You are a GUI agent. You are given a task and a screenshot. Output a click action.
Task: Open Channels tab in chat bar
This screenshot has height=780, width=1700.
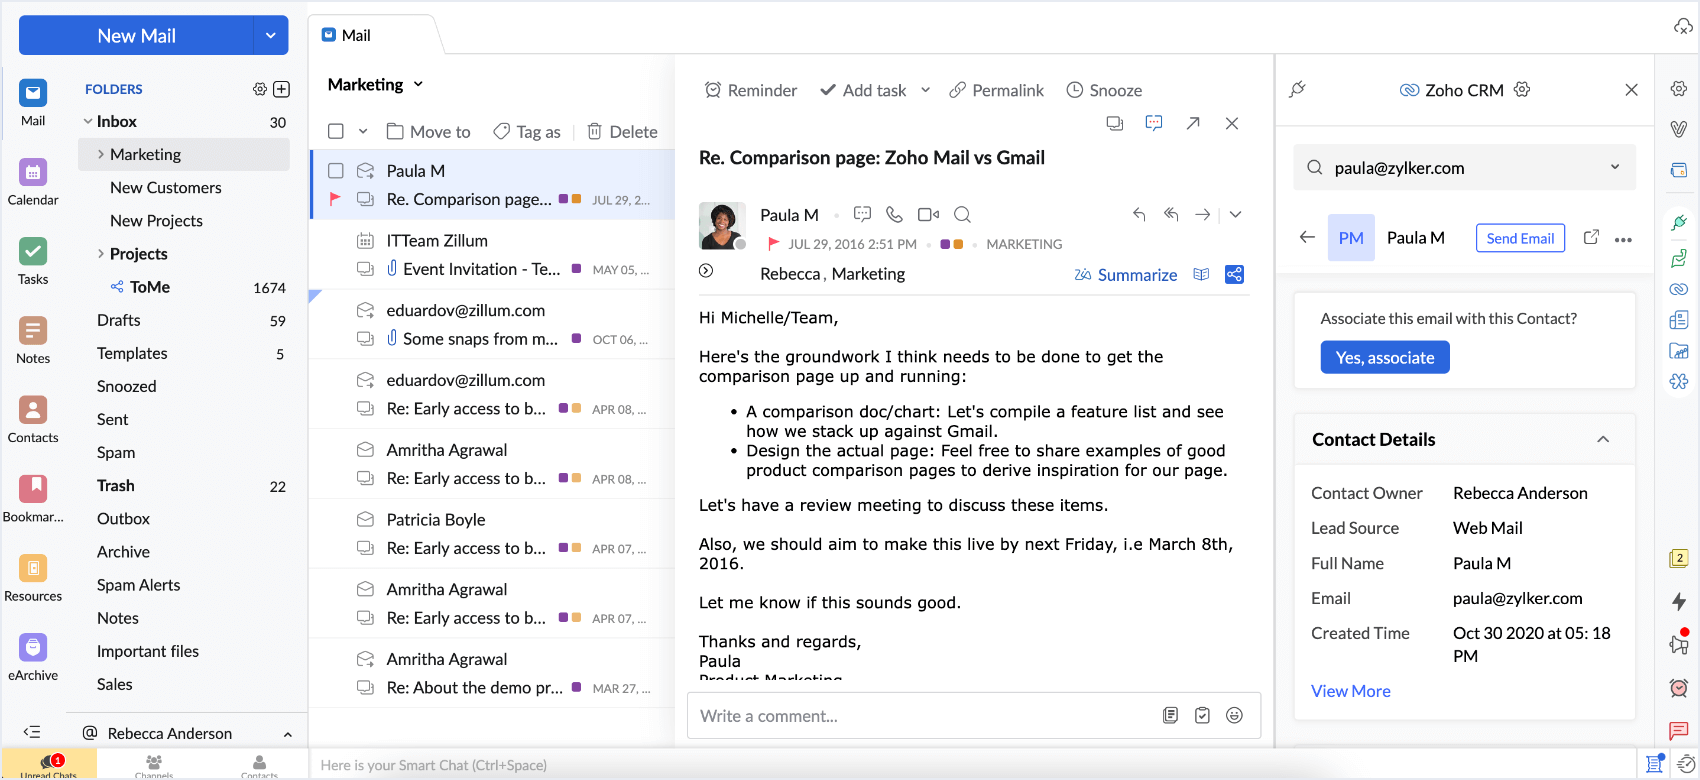point(154,766)
